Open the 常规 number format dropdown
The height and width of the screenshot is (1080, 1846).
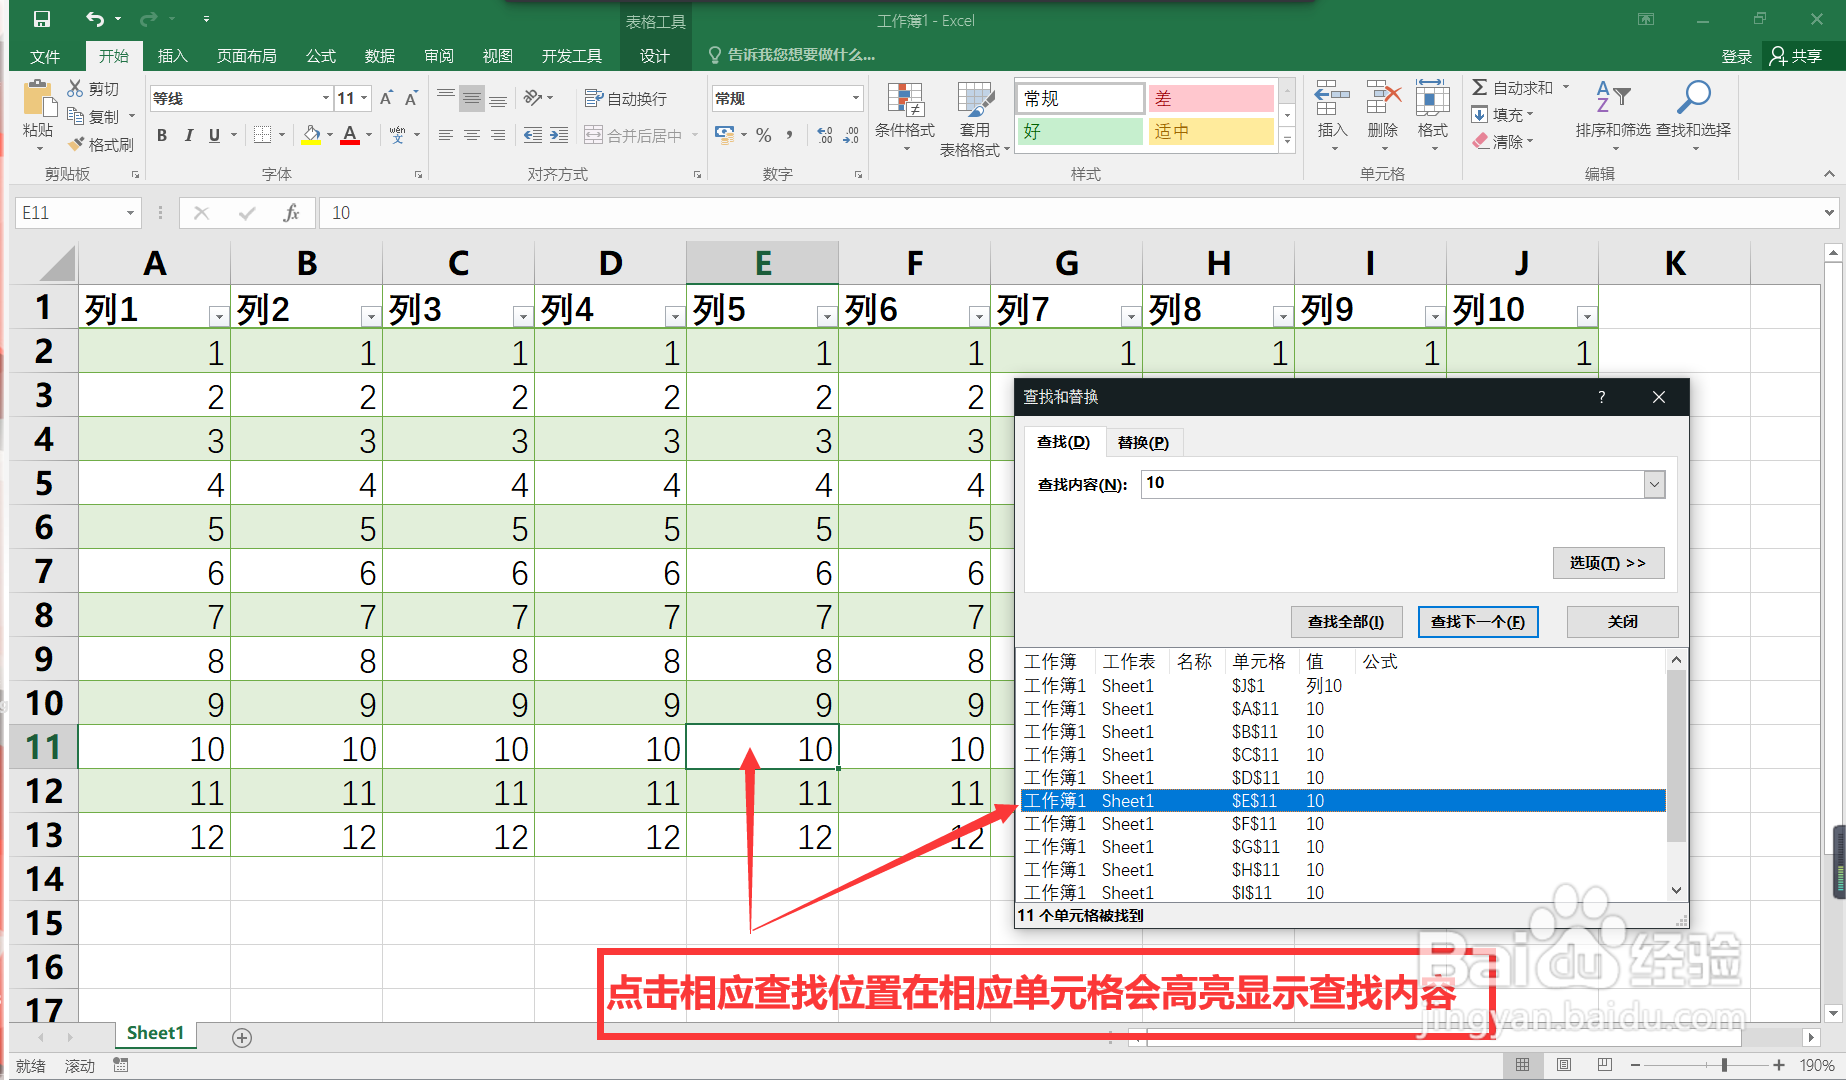[853, 97]
